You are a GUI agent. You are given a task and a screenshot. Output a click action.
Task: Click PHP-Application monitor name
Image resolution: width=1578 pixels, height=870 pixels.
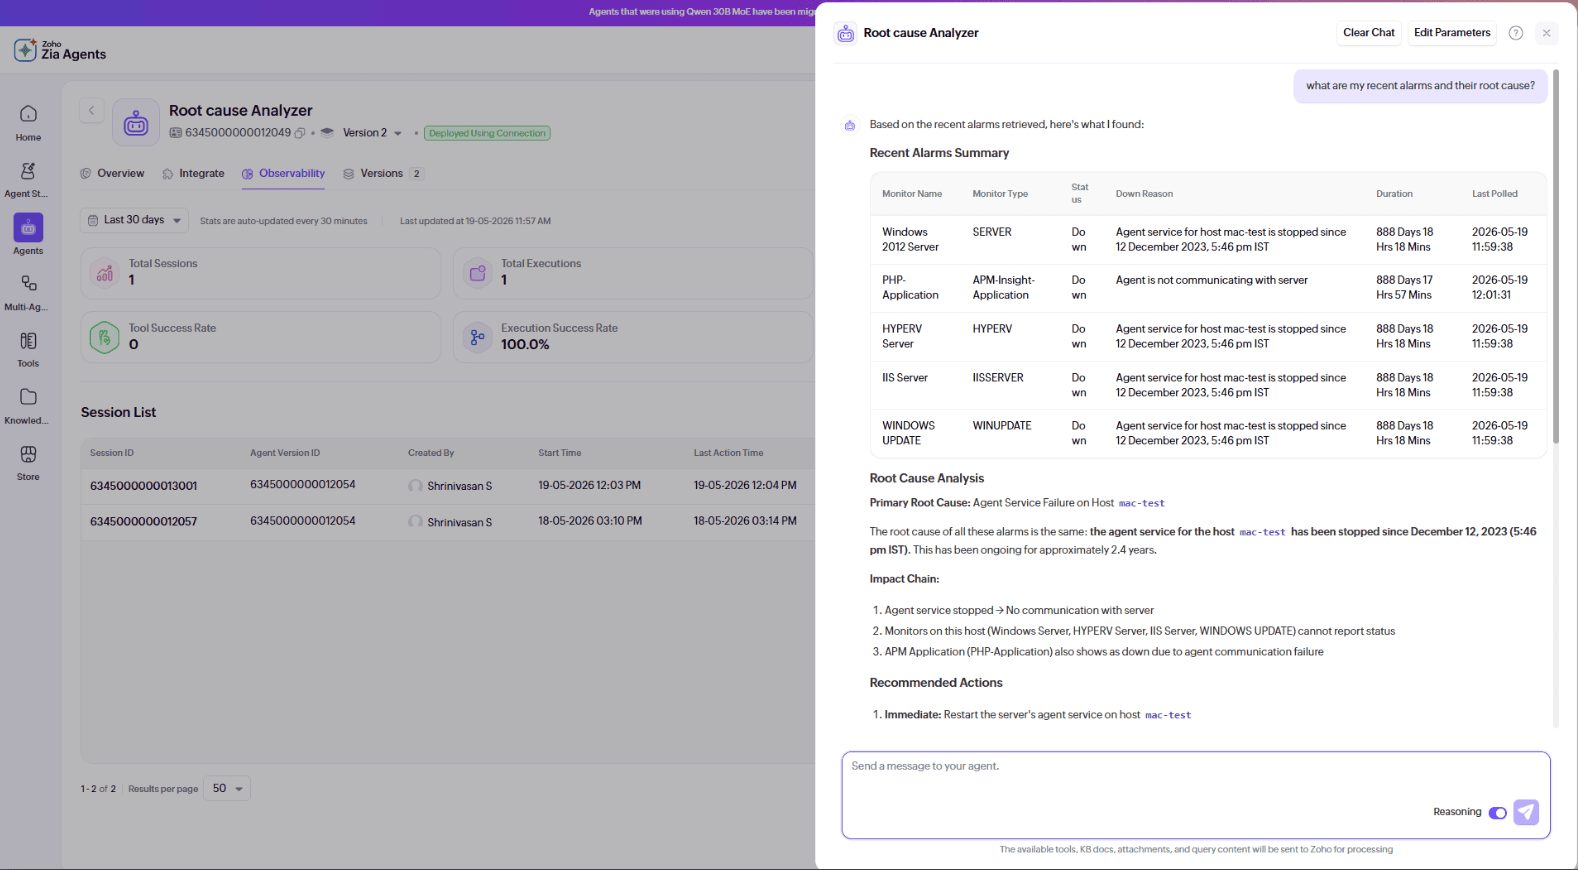coord(910,288)
